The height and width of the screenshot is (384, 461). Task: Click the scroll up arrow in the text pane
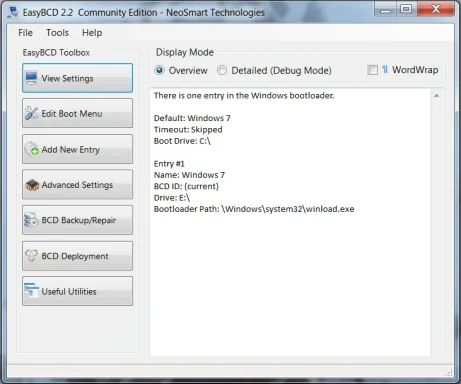click(437, 96)
